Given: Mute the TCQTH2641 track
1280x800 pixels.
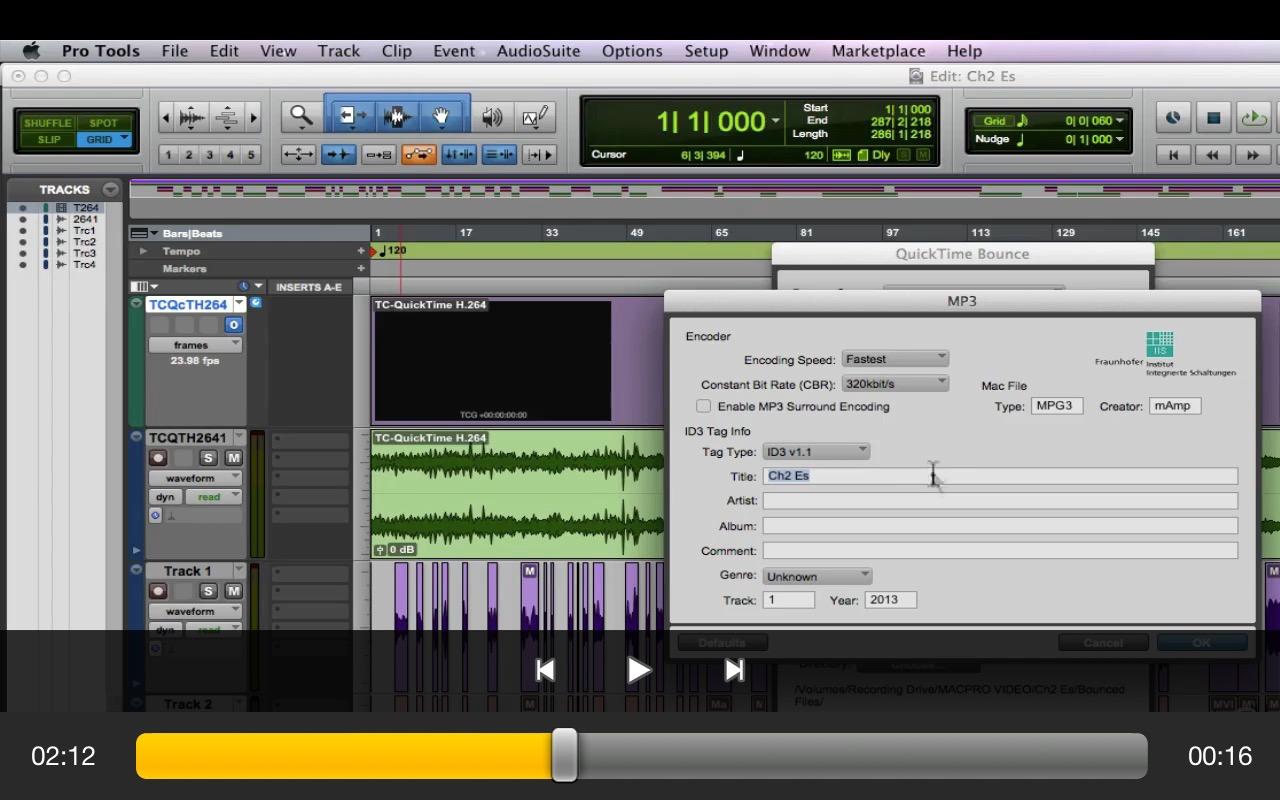Looking at the screenshot, I should pos(233,458).
